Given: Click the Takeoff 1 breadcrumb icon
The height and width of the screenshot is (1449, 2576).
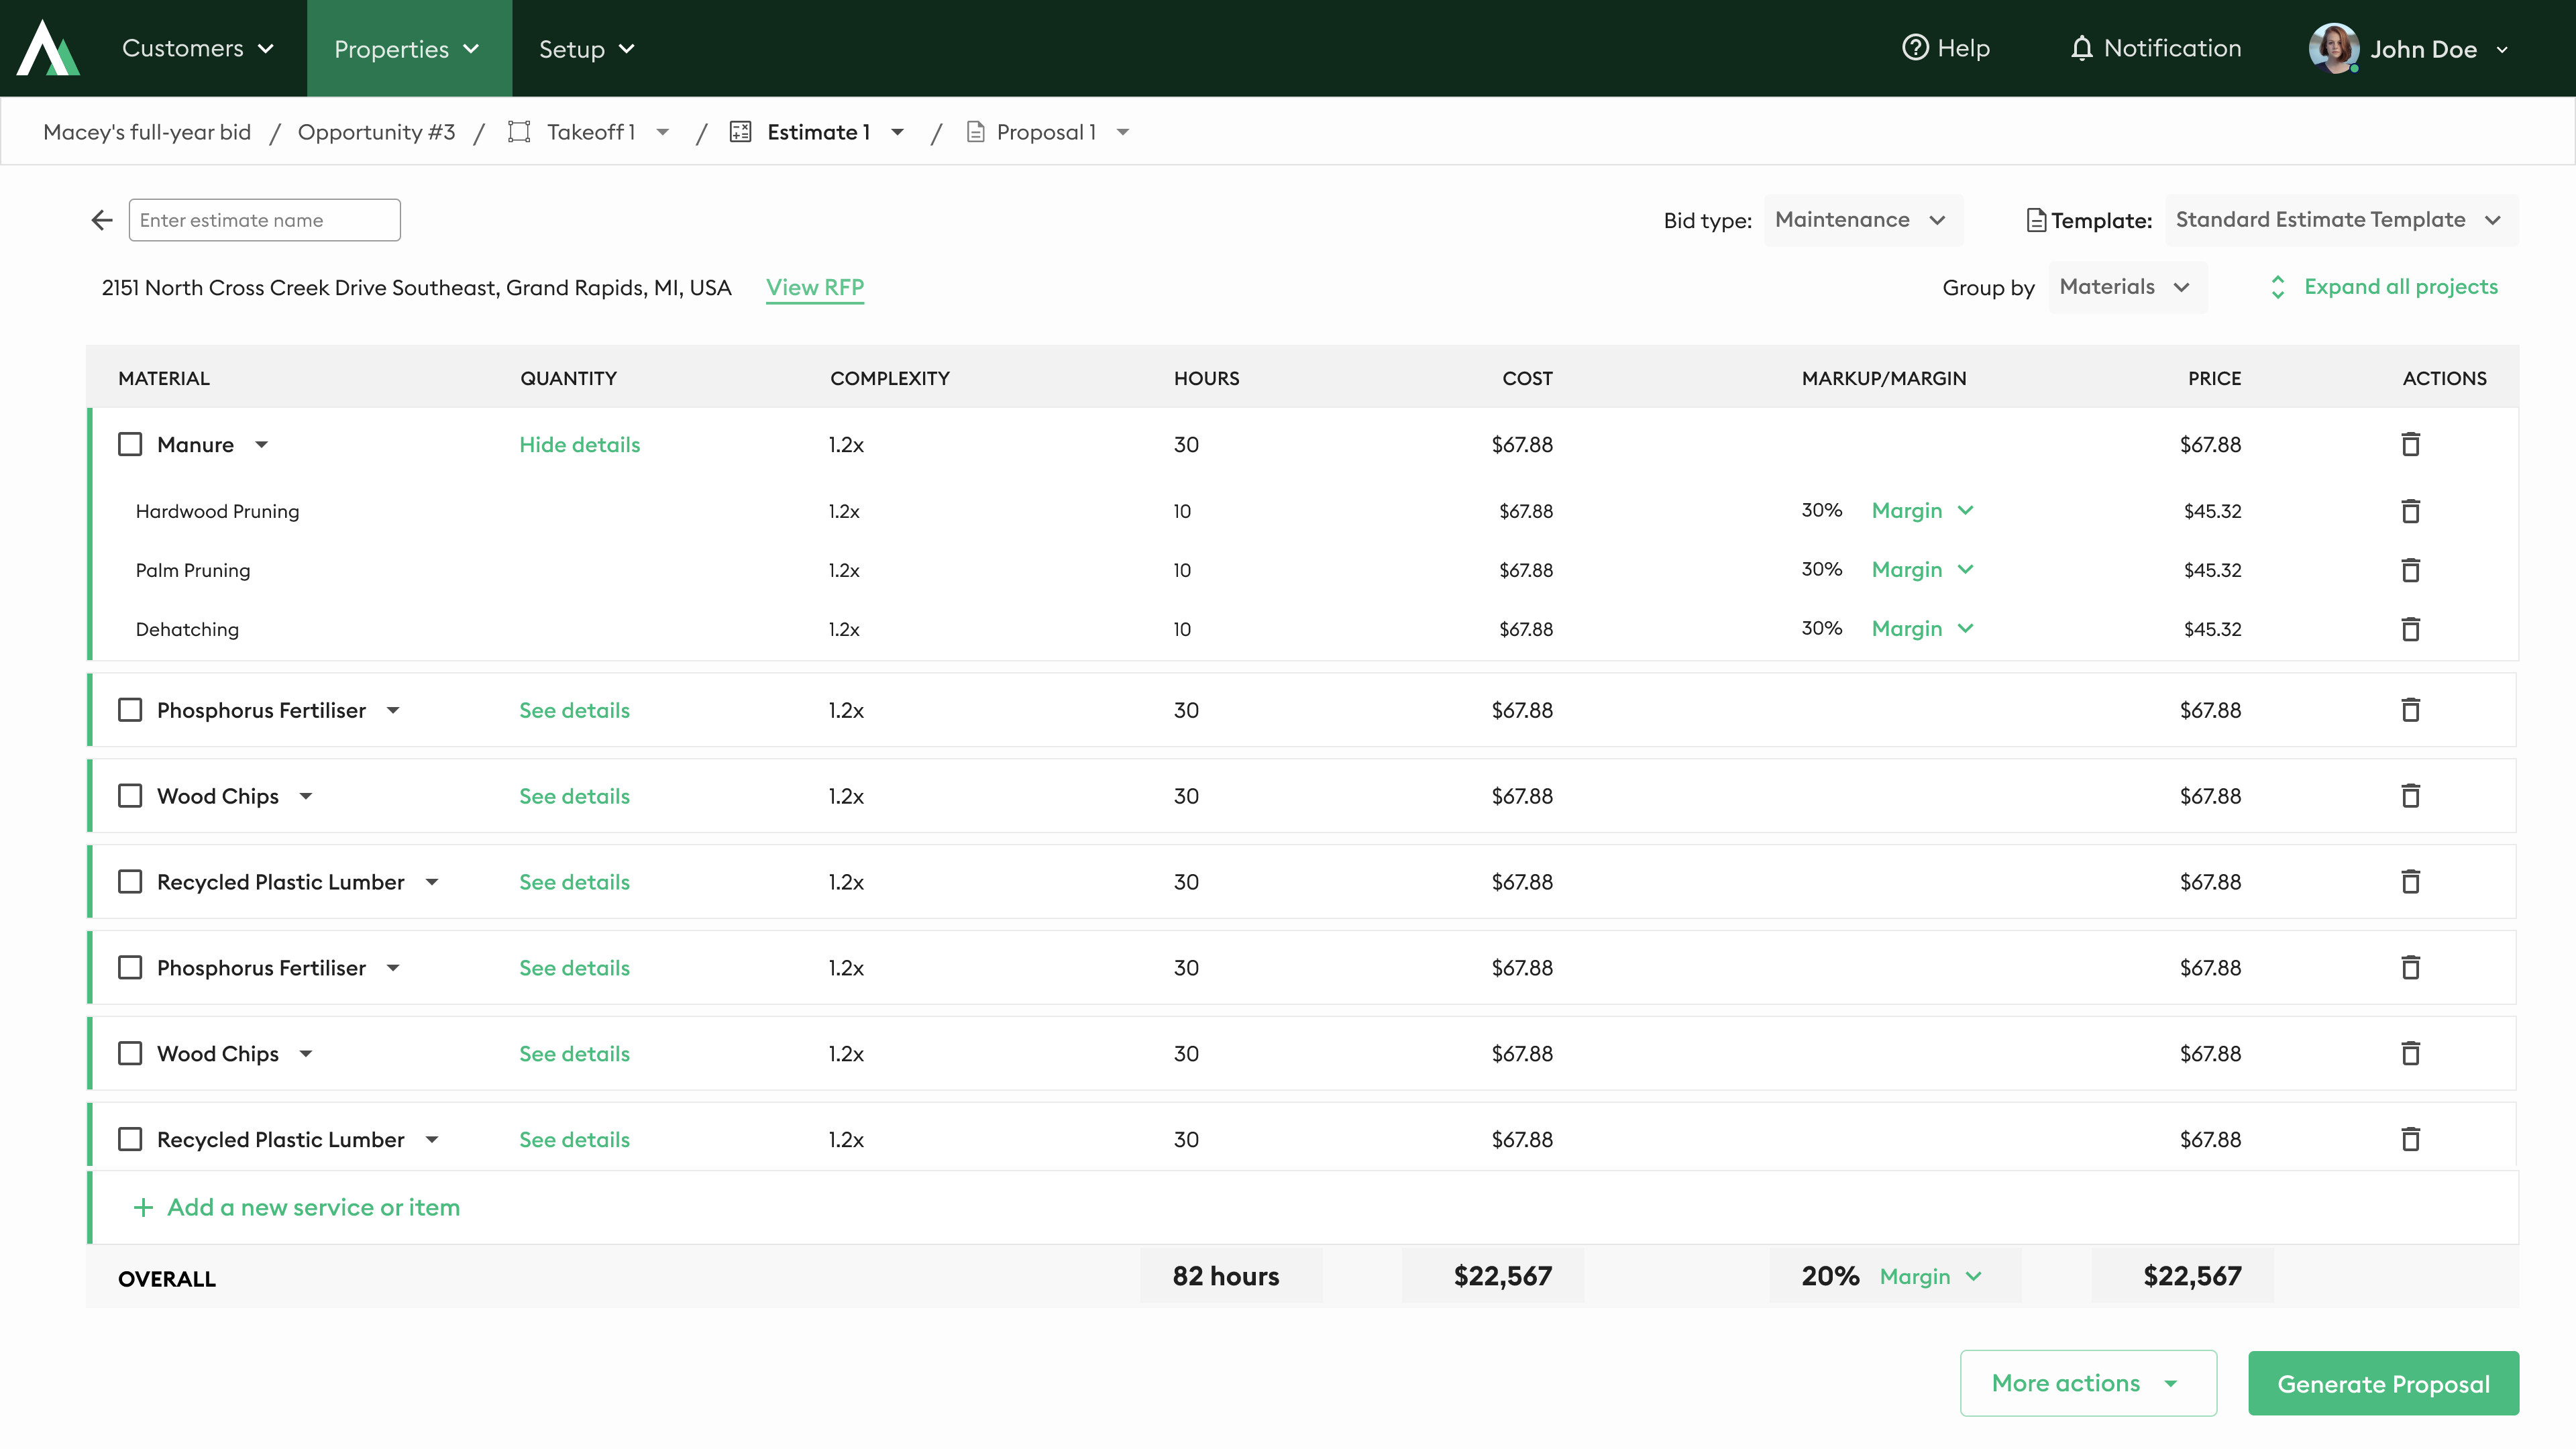Looking at the screenshot, I should coord(519,132).
